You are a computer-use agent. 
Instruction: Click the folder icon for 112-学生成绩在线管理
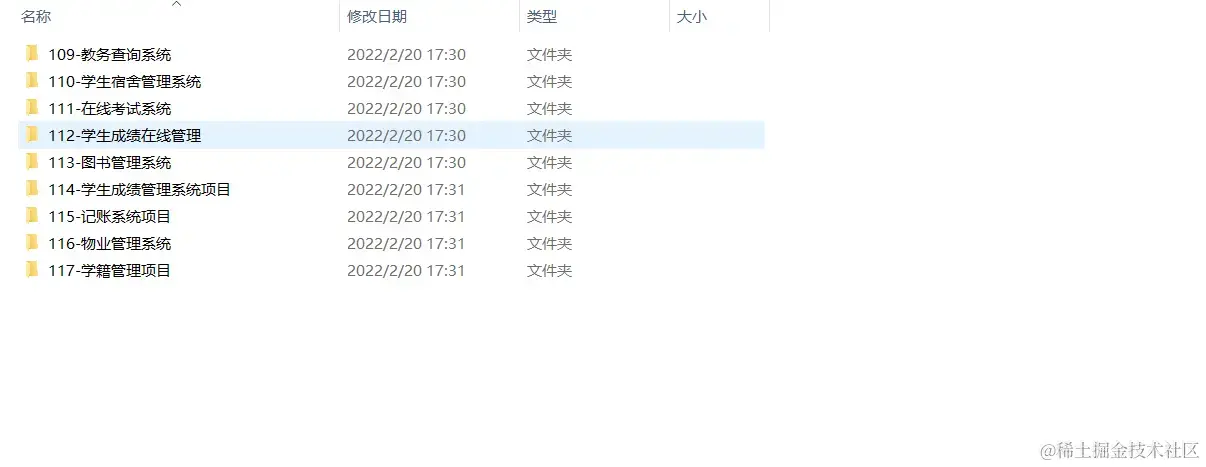pyautogui.click(x=32, y=135)
